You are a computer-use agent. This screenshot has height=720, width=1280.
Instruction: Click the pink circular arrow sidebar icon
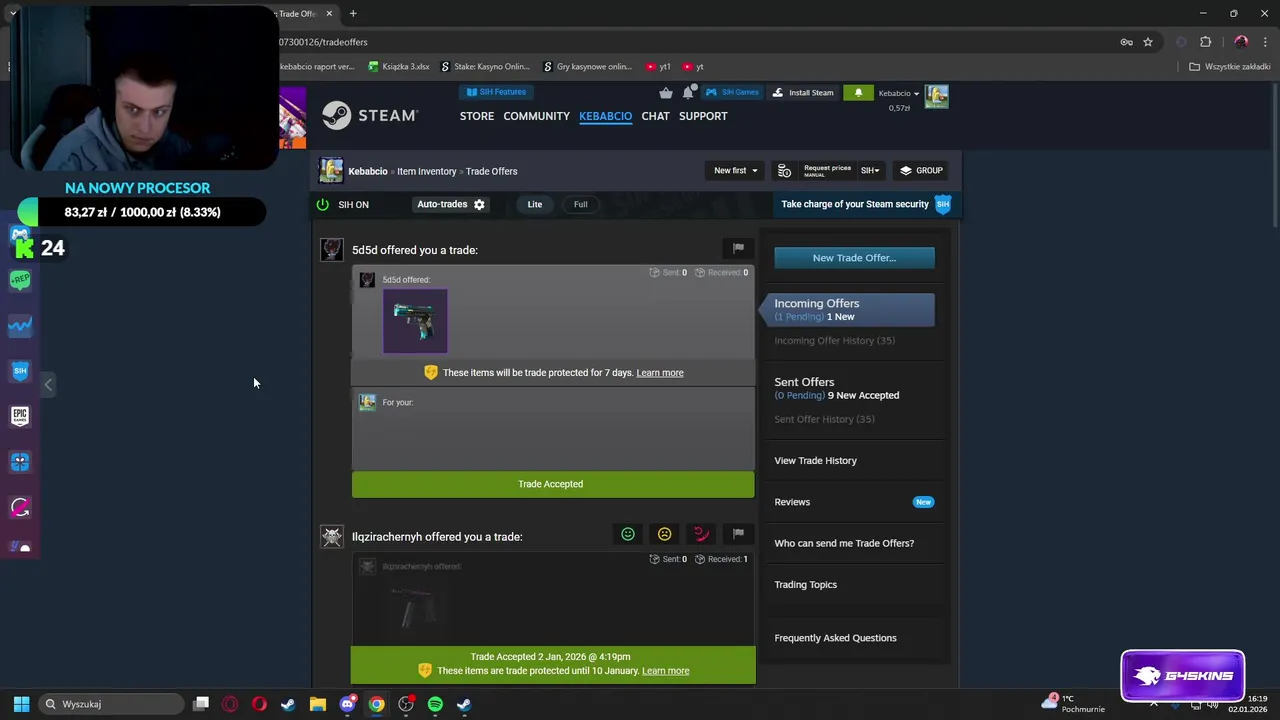point(20,507)
